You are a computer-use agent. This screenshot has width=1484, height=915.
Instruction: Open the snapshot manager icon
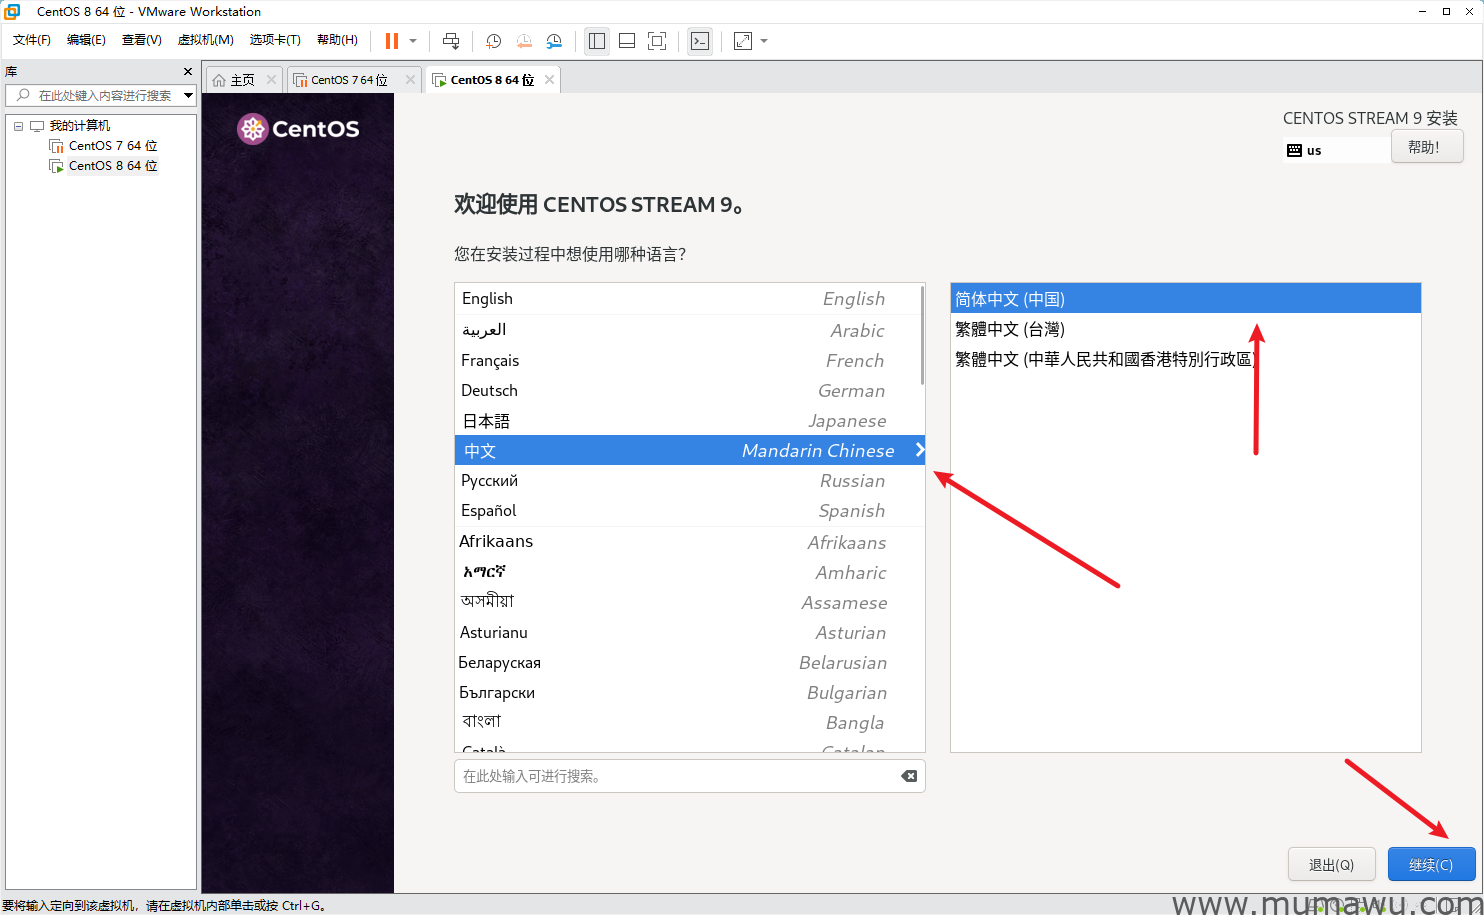click(554, 41)
